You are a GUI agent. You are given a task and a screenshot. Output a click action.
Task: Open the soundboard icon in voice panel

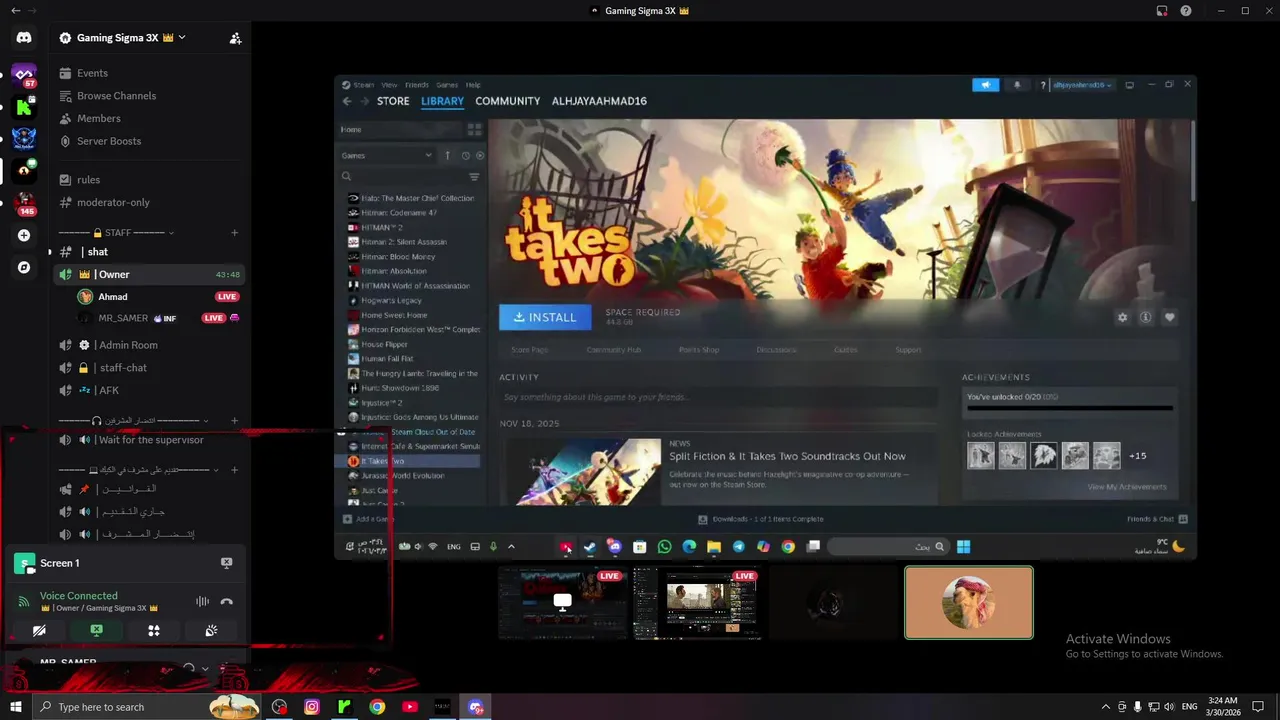[211, 631]
